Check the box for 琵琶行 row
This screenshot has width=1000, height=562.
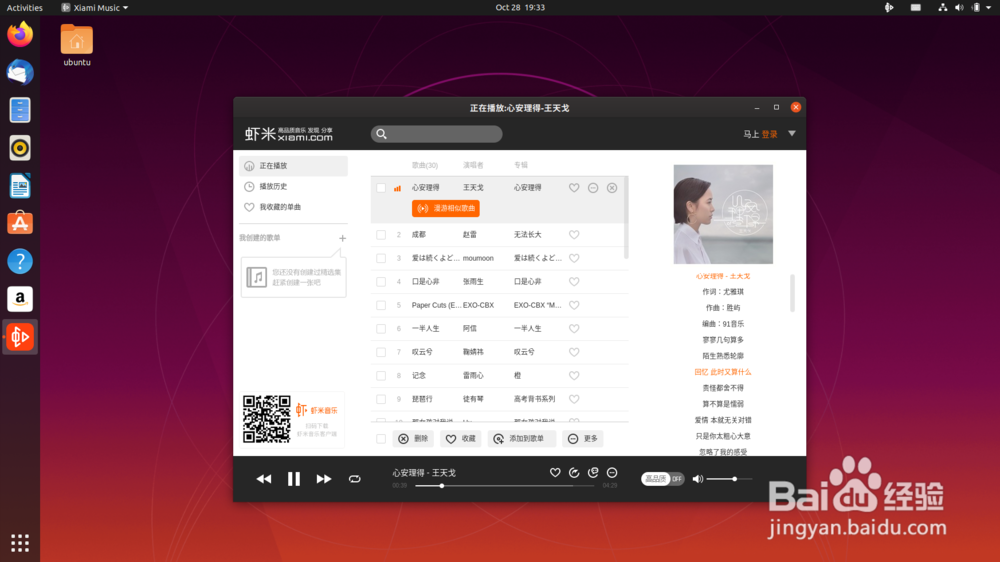pyautogui.click(x=381, y=399)
